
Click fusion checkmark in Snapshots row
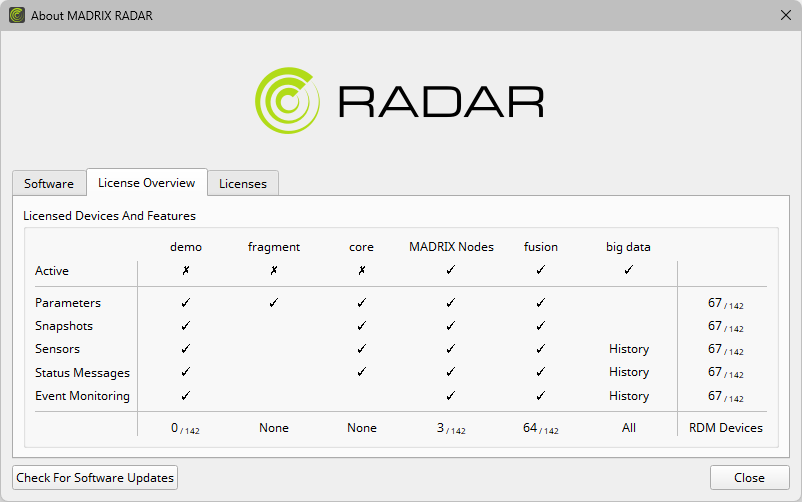(x=541, y=325)
